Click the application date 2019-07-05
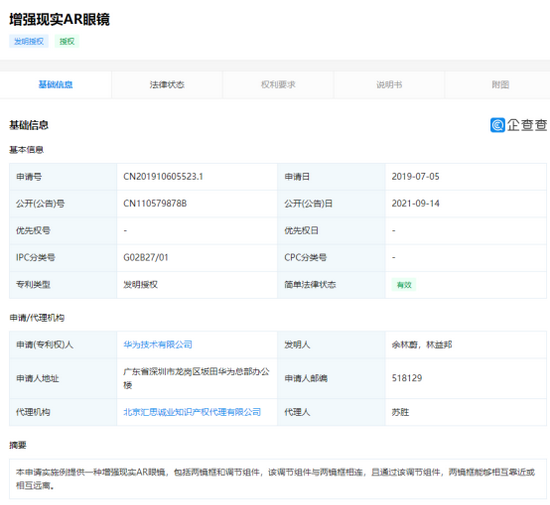This screenshot has width=550, height=505. [x=415, y=176]
